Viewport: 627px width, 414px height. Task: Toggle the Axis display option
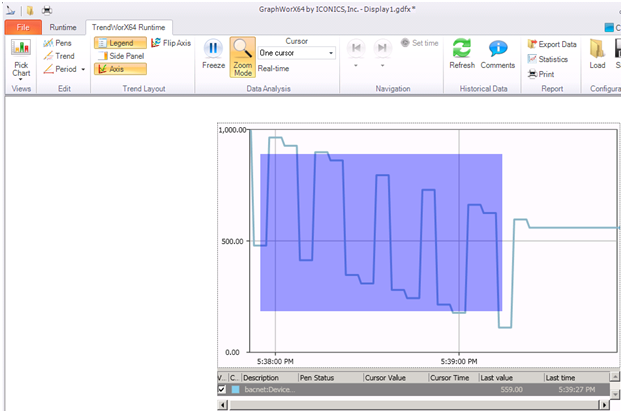click(x=111, y=69)
